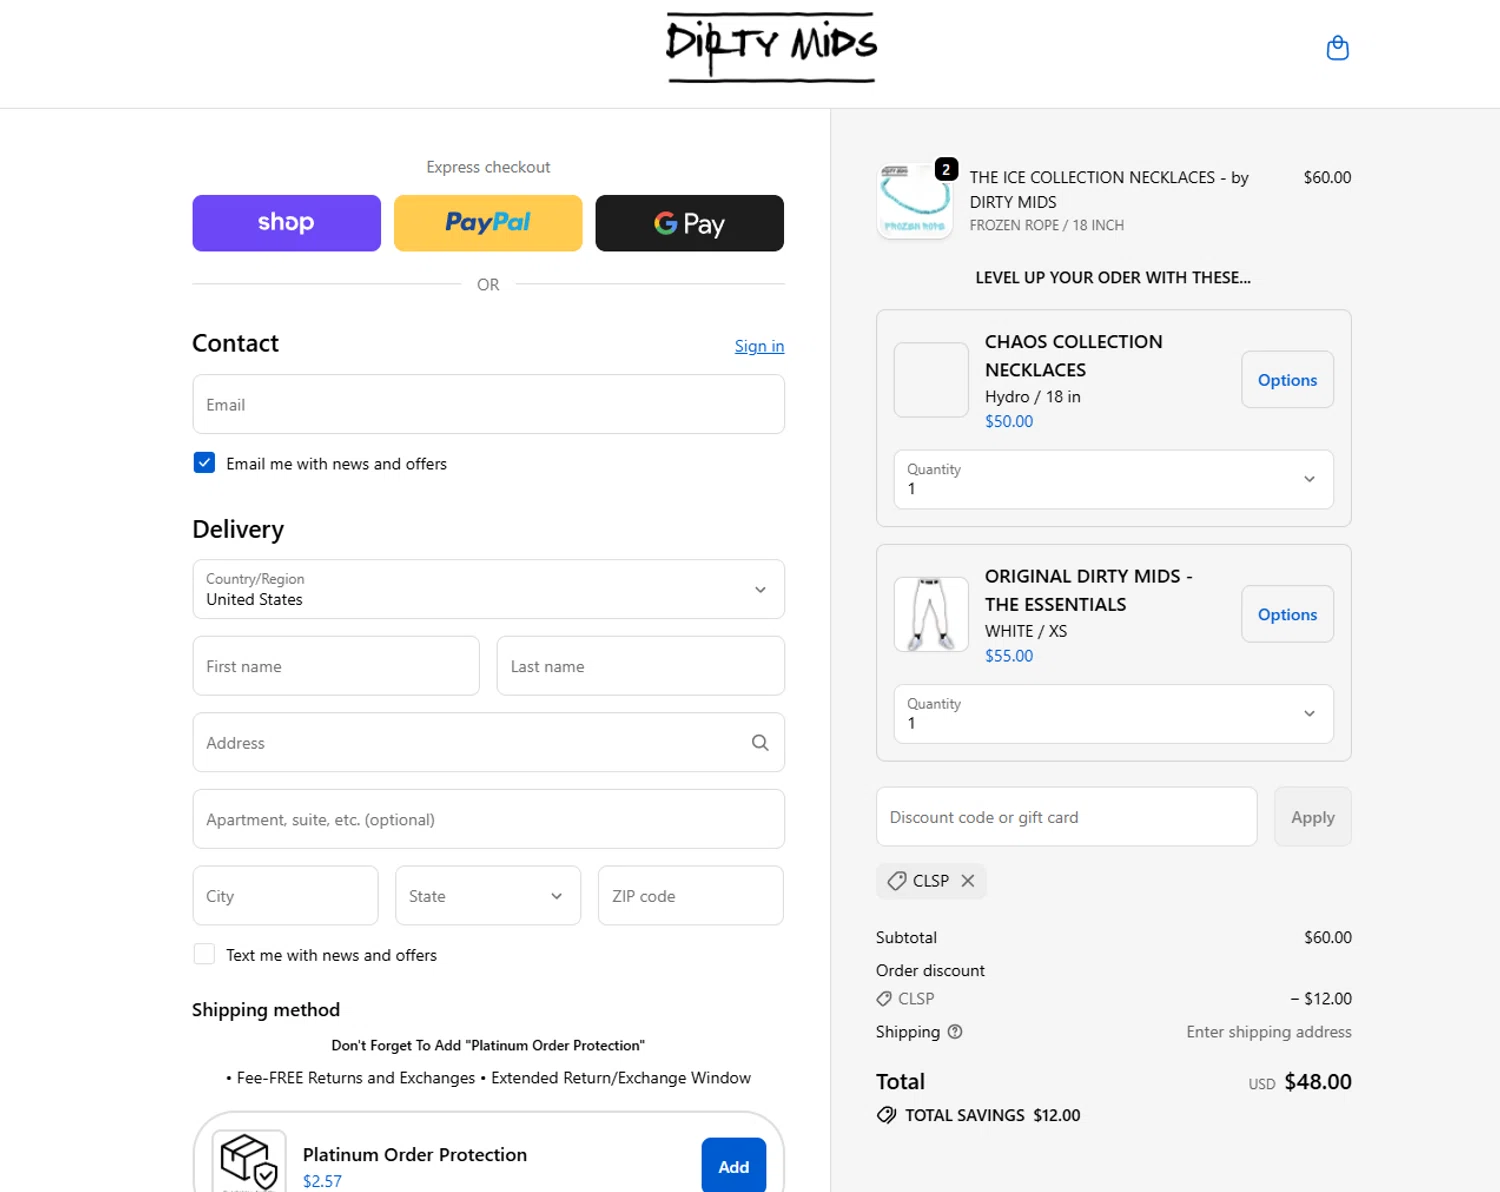Click the CLSP order discount label
Image resolution: width=1500 pixels, height=1192 pixels.
pyautogui.click(x=915, y=999)
